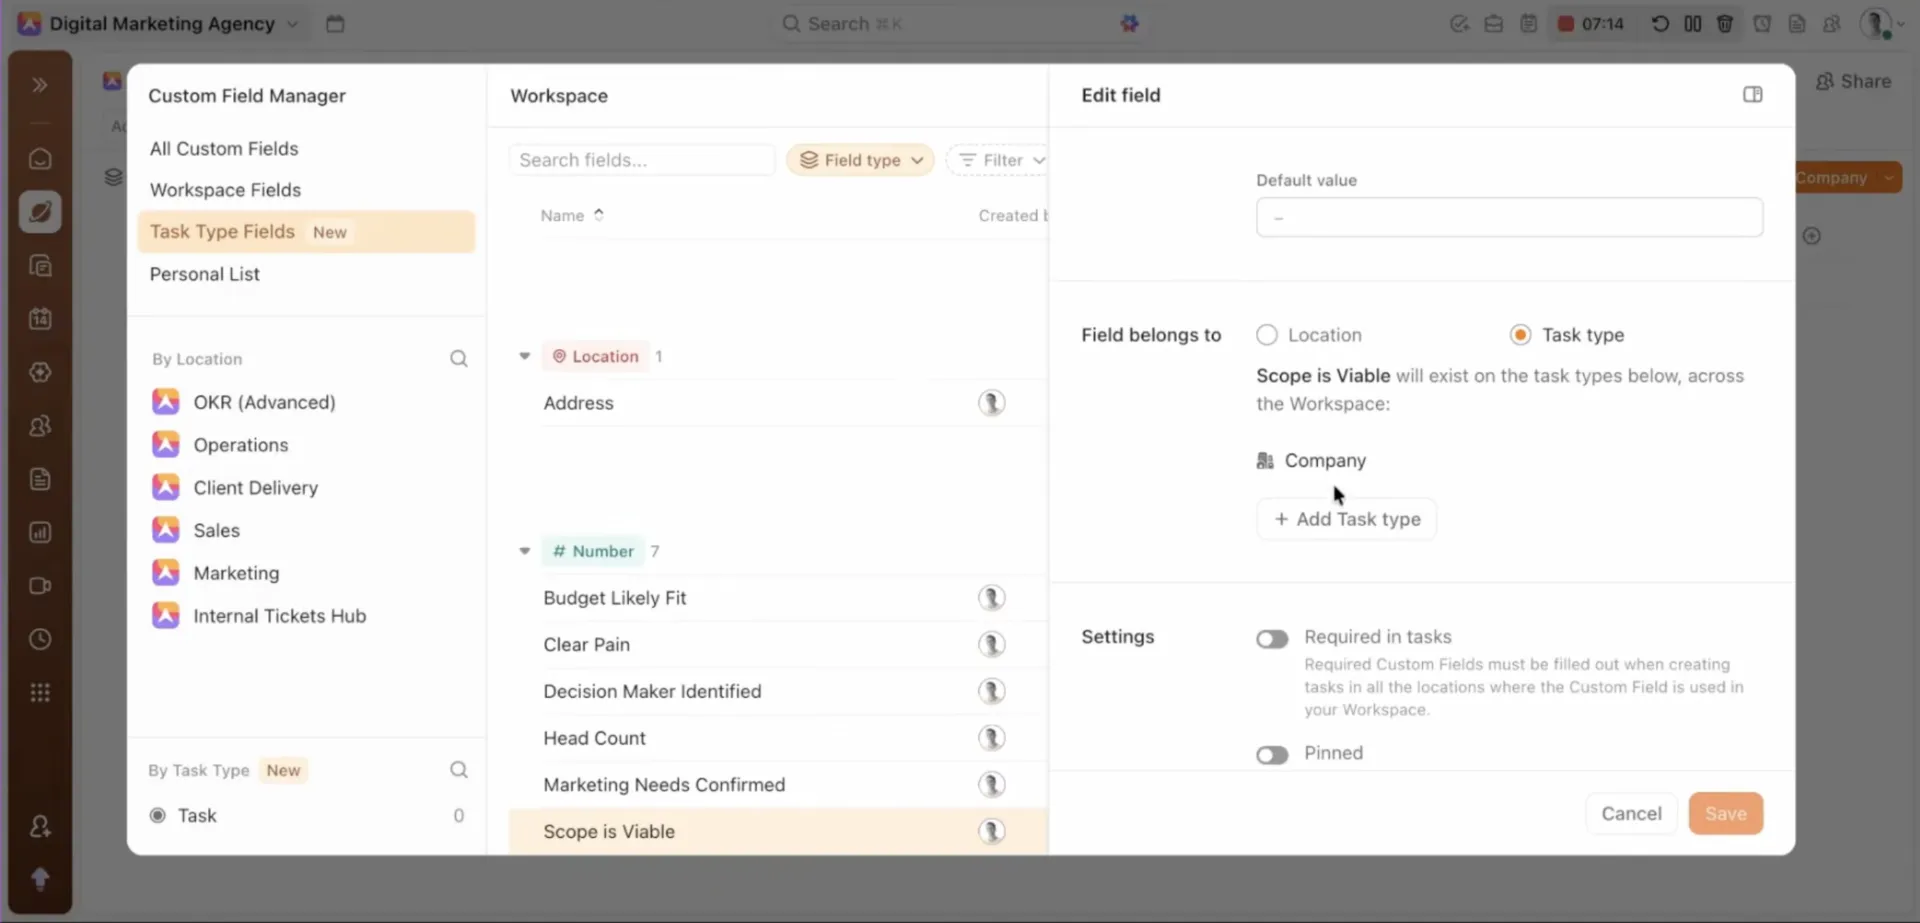Search task types using By Task Type magnifier
The width and height of the screenshot is (1920, 923).
[x=459, y=770]
